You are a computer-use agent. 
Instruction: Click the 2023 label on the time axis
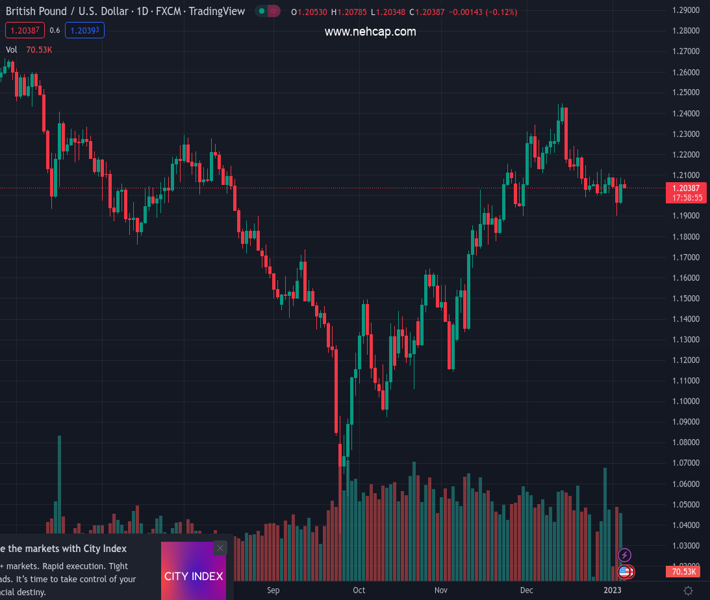(x=612, y=591)
